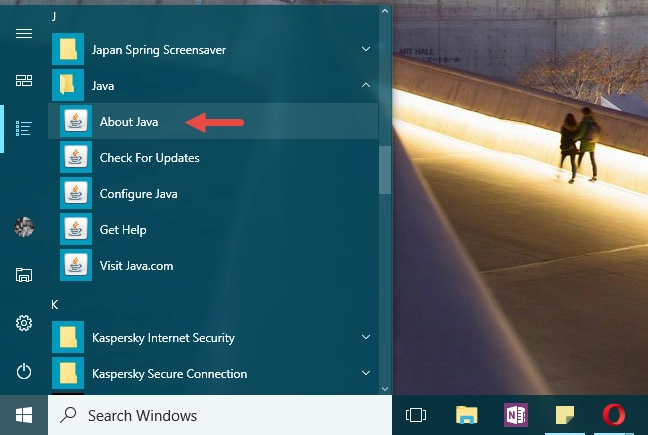This screenshot has width=648, height=435.
Task: Launch Check For Updates
Action: point(213,157)
